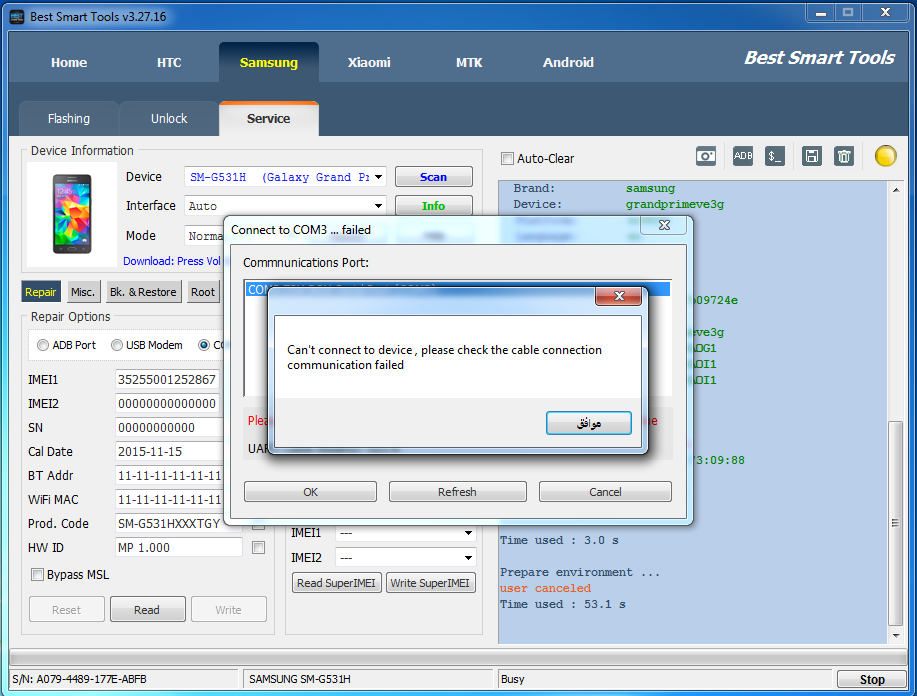Switch to the Flashing sub-tab
The height and width of the screenshot is (696, 917).
pos(69,119)
